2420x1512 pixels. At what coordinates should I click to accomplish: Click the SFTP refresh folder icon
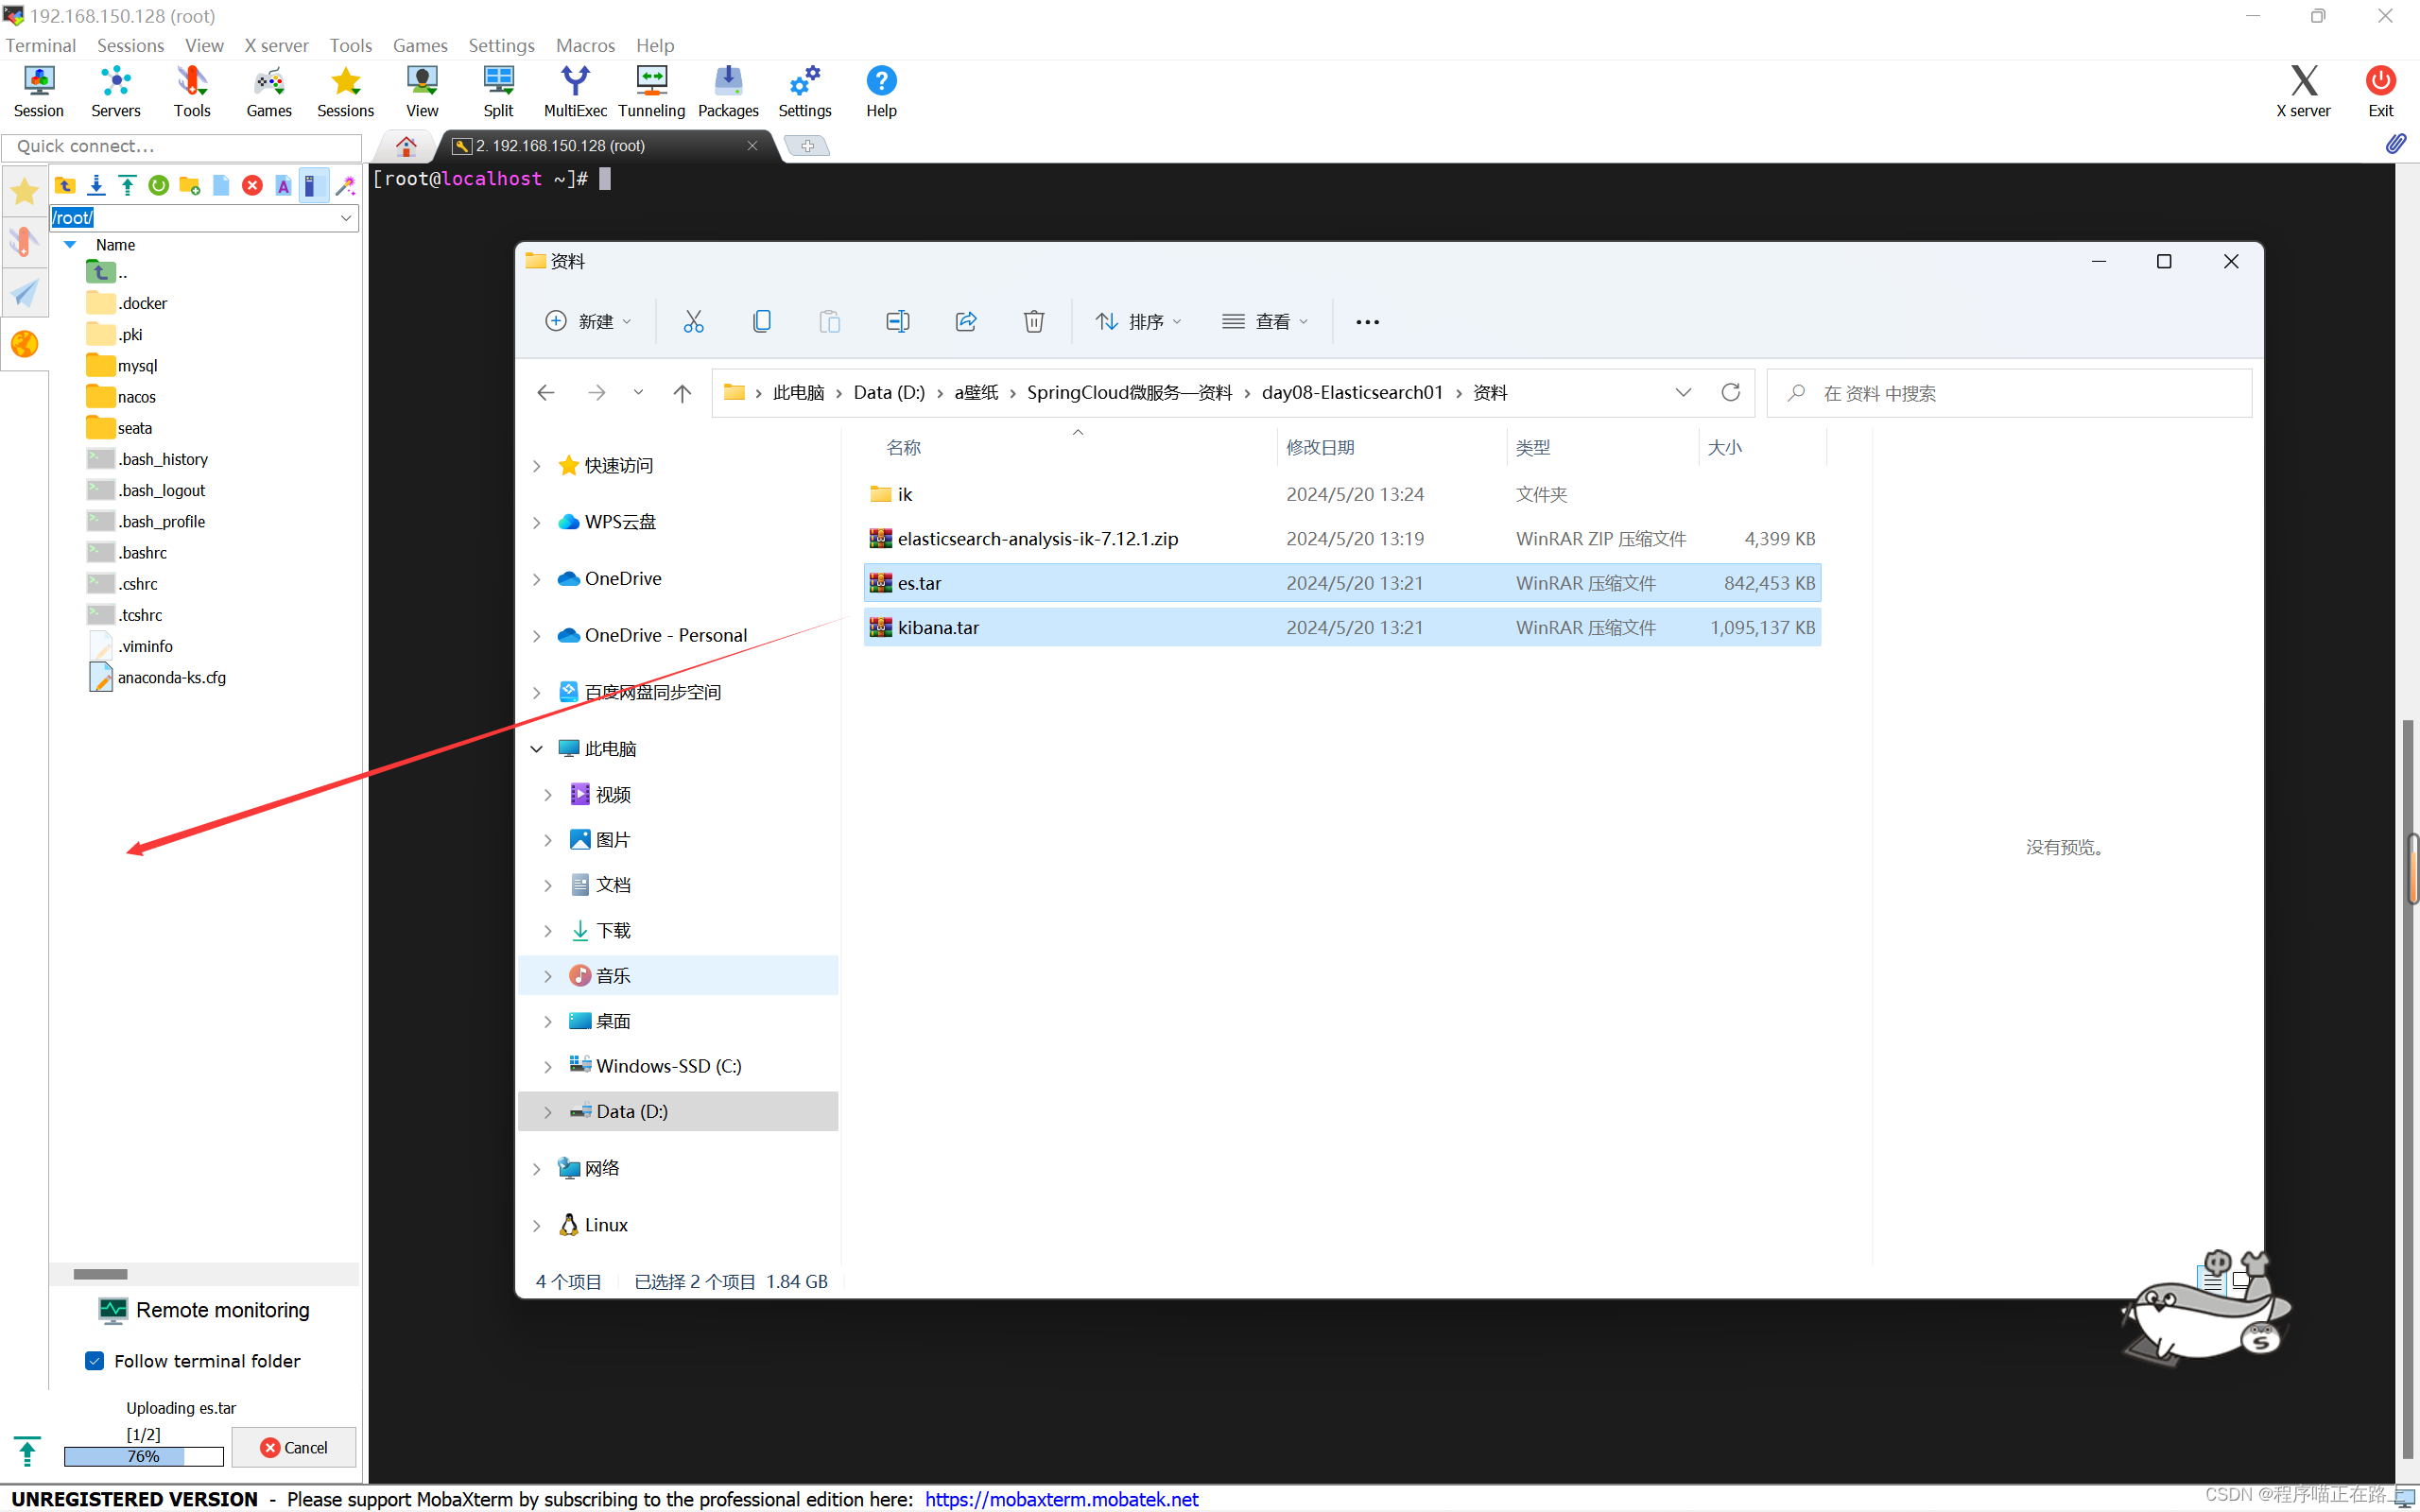[158, 185]
